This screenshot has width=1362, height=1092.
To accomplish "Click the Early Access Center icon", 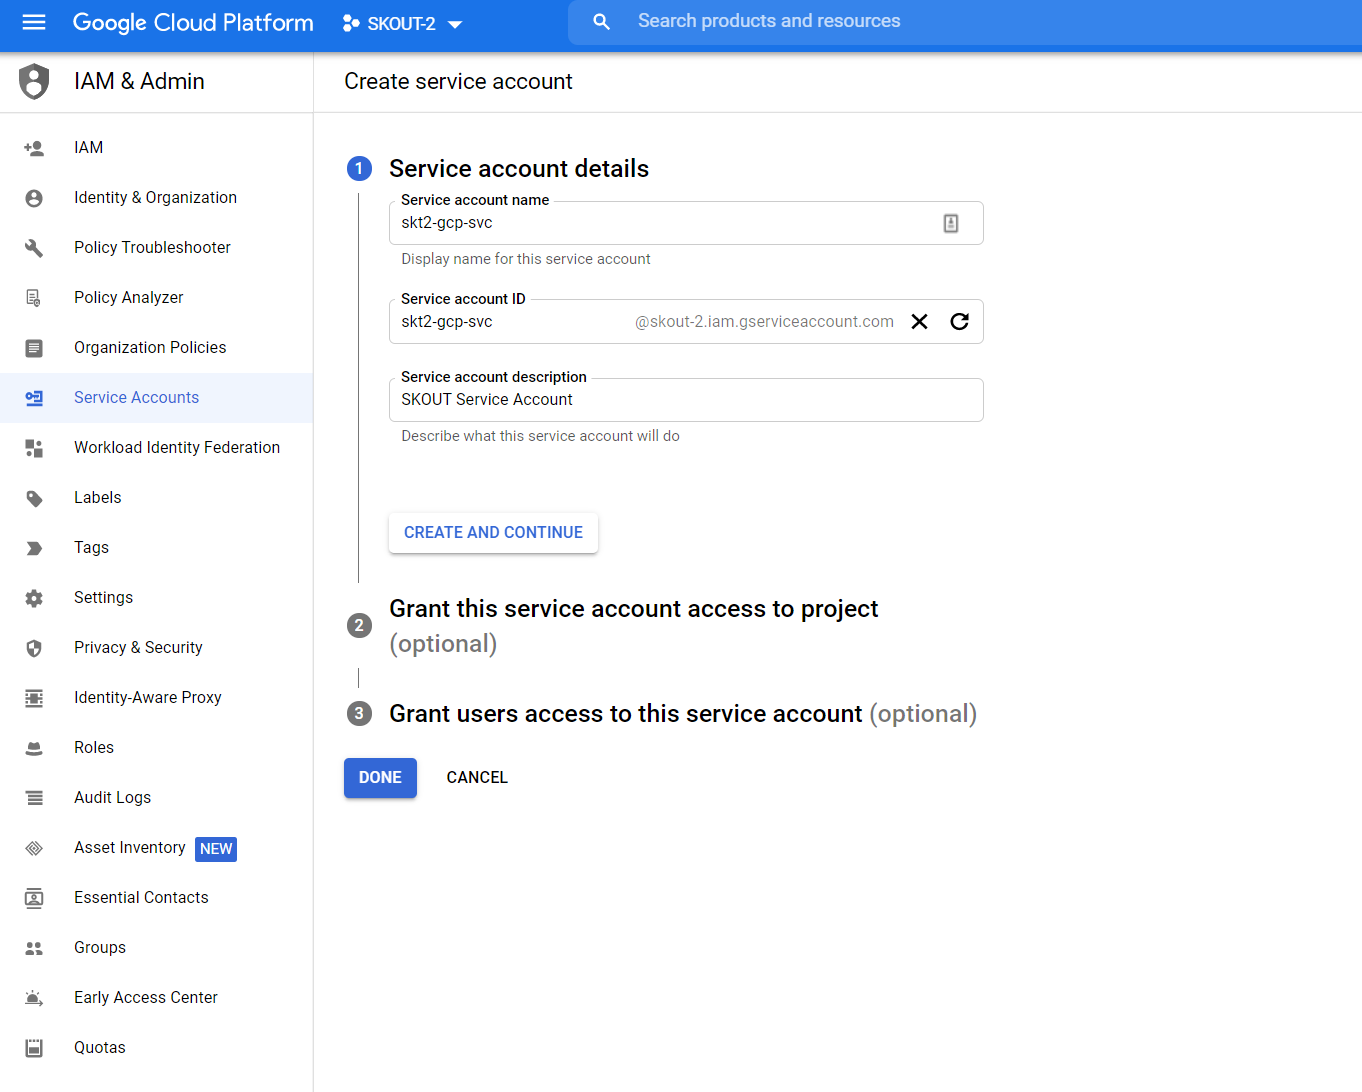I will (34, 998).
